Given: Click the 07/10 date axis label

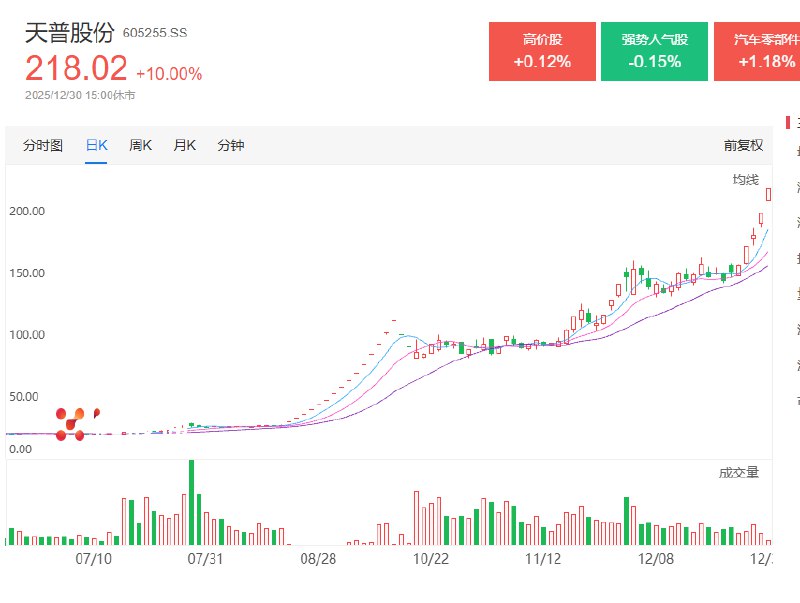Looking at the screenshot, I should 93,559.
